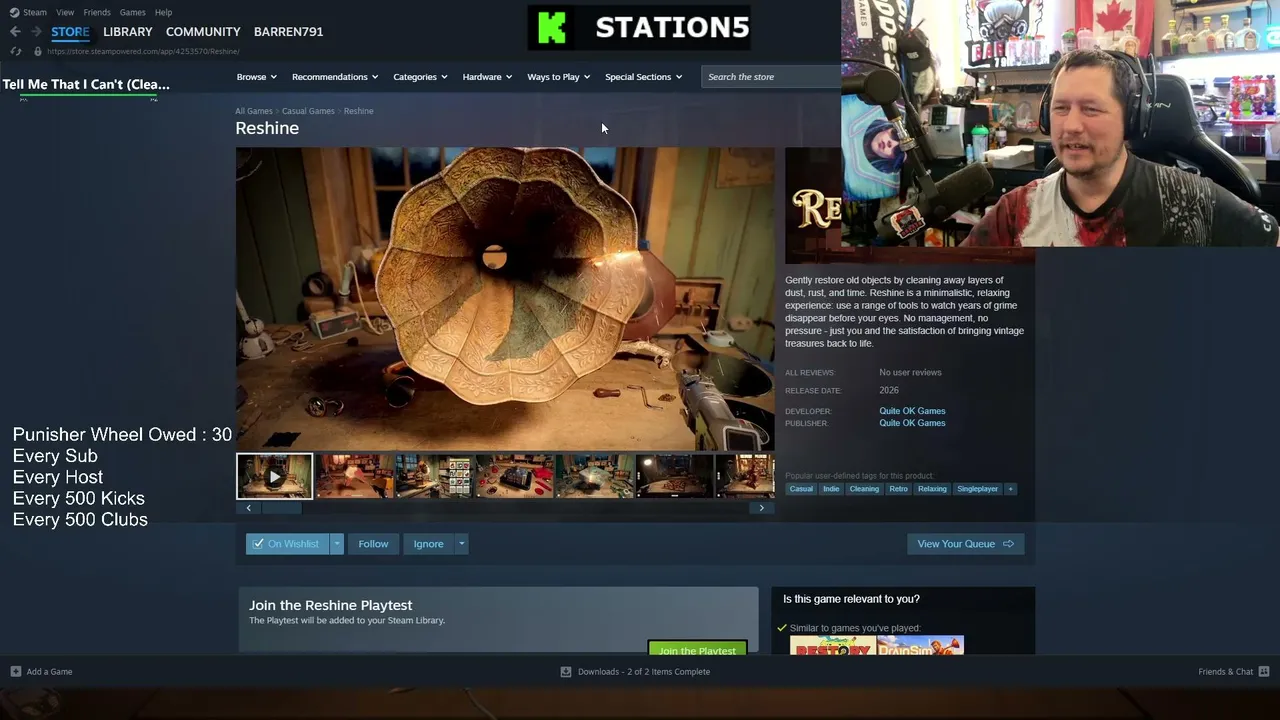Click the plus icon to add a tag

(x=1010, y=489)
